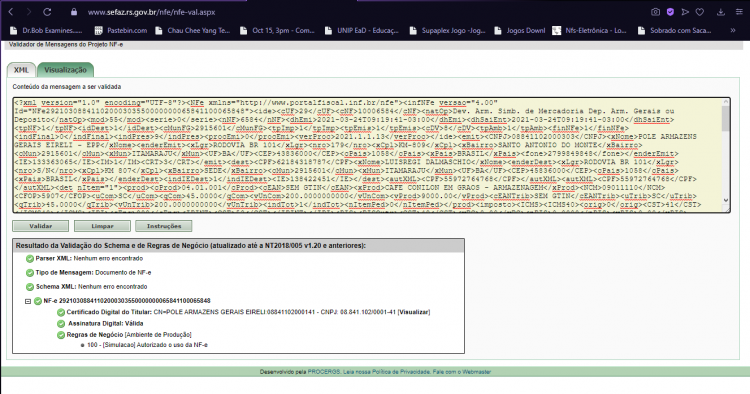Open downloads with the download arrow icon
The height and width of the screenshot is (394, 750).
click(720, 12)
